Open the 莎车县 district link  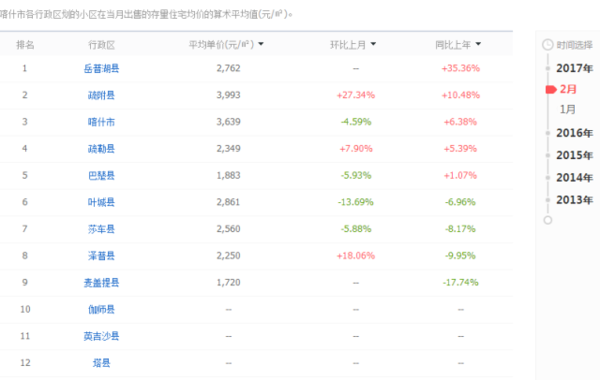[101, 229]
